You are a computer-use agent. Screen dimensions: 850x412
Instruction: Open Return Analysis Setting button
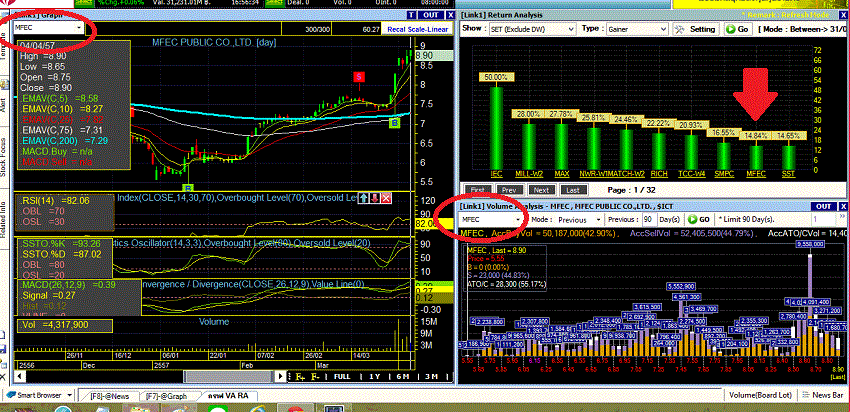pos(697,29)
